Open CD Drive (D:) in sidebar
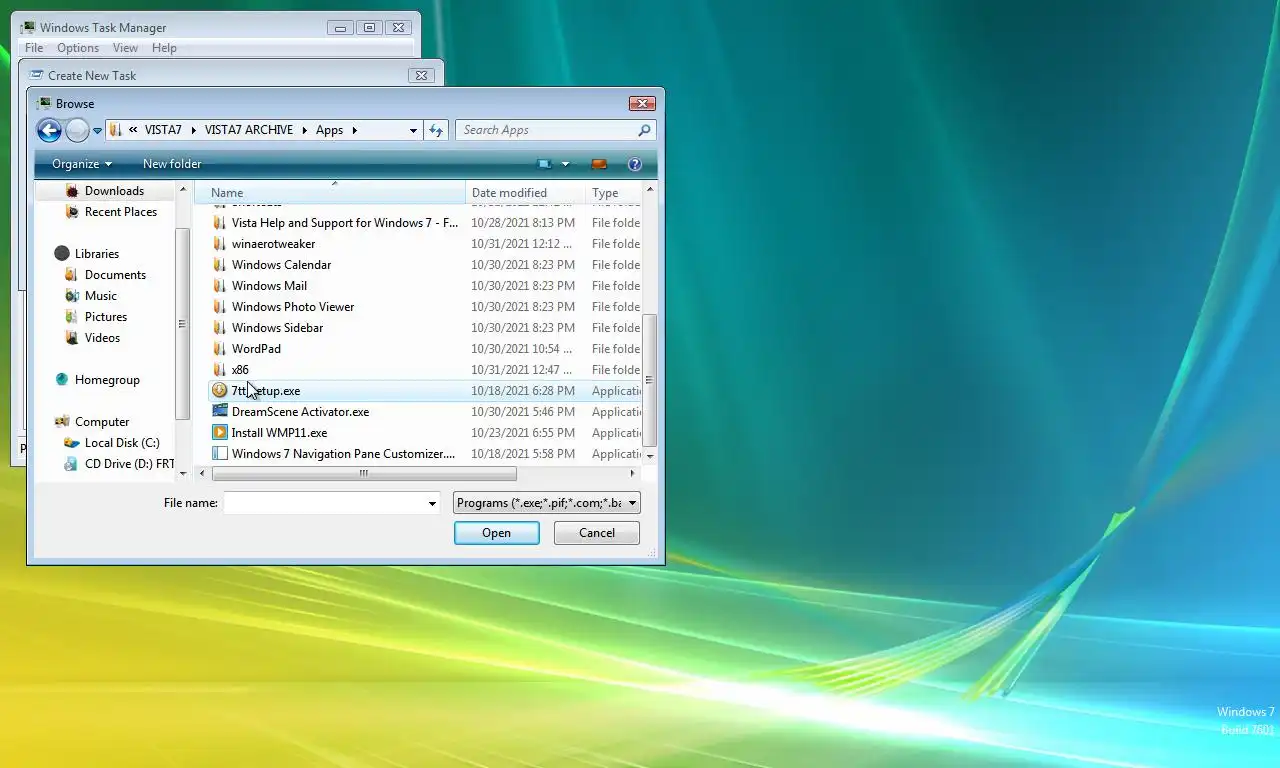Viewport: 1280px width, 768px height. click(129, 464)
